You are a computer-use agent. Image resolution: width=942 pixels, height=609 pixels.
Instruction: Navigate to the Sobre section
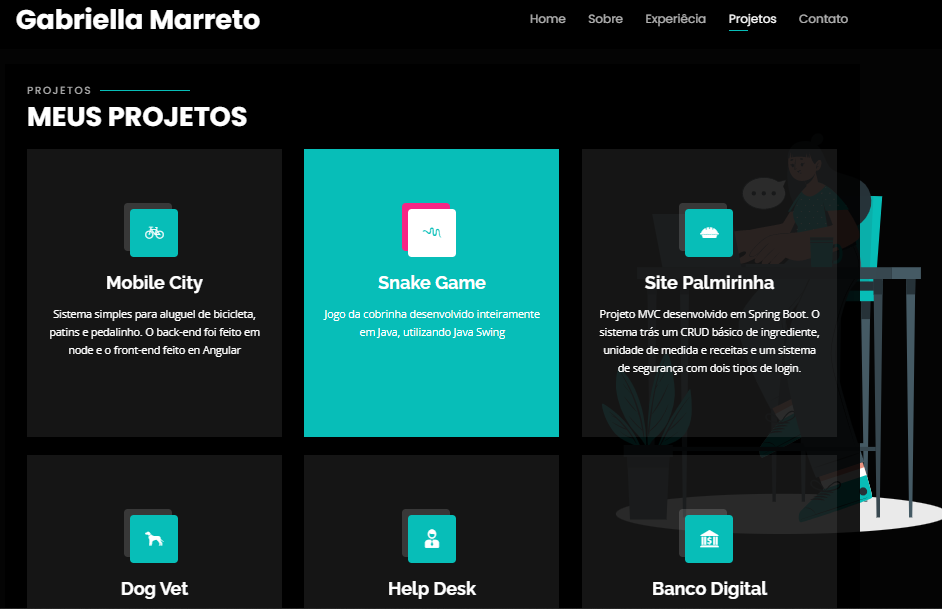pyautogui.click(x=605, y=18)
